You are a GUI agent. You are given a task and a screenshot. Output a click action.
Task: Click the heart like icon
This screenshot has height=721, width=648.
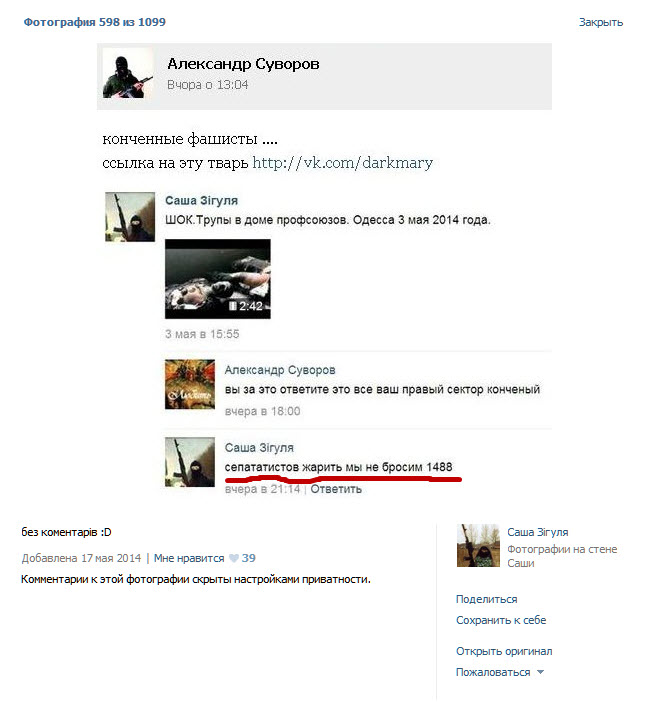pos(234,558)
